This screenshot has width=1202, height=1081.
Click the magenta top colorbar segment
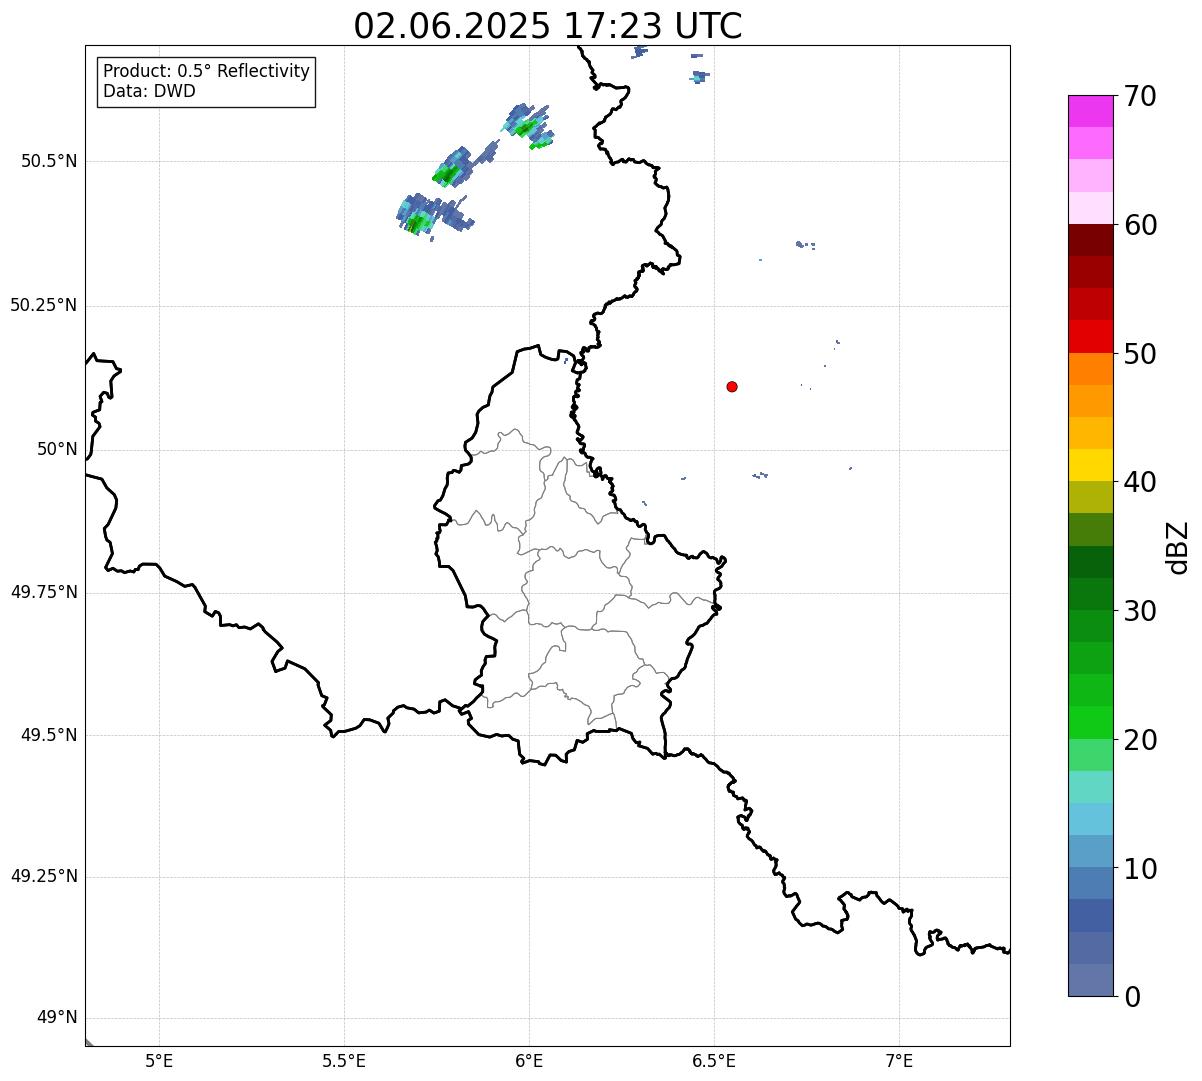click(x=1090, y=111)
